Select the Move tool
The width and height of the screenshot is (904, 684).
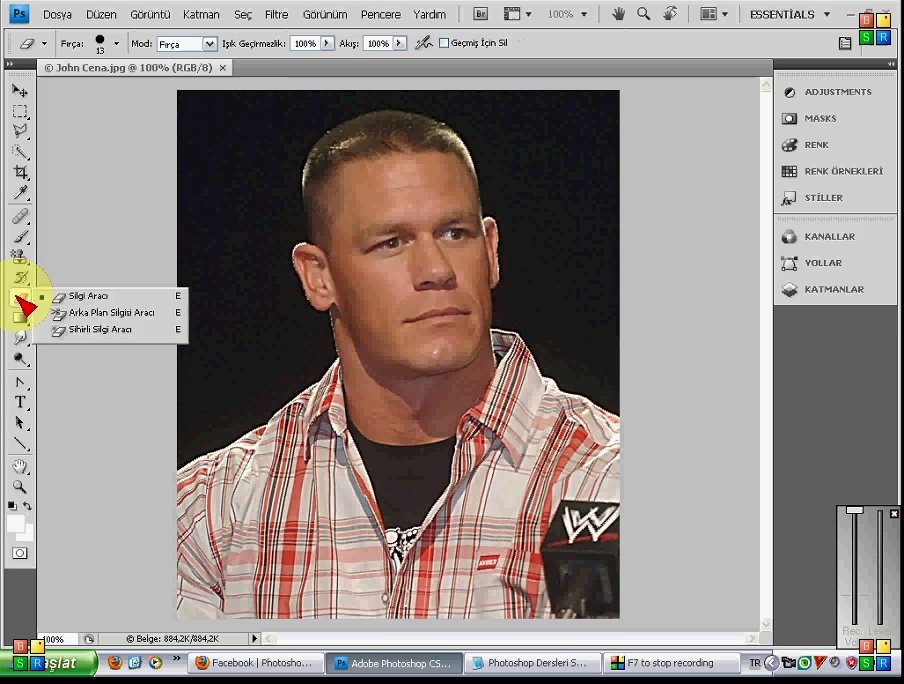pyautogui.click(x=20, y=91)
